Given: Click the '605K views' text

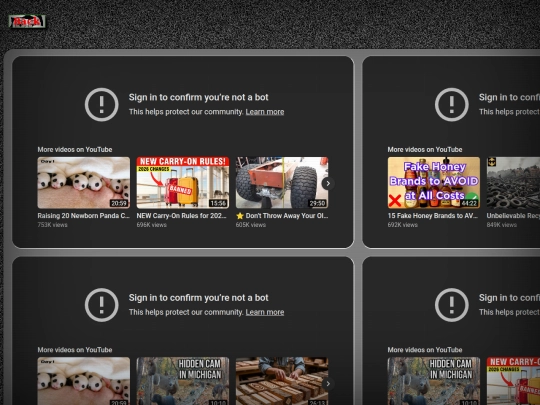Looking at the screenshot, I should [x=251, y=225].
